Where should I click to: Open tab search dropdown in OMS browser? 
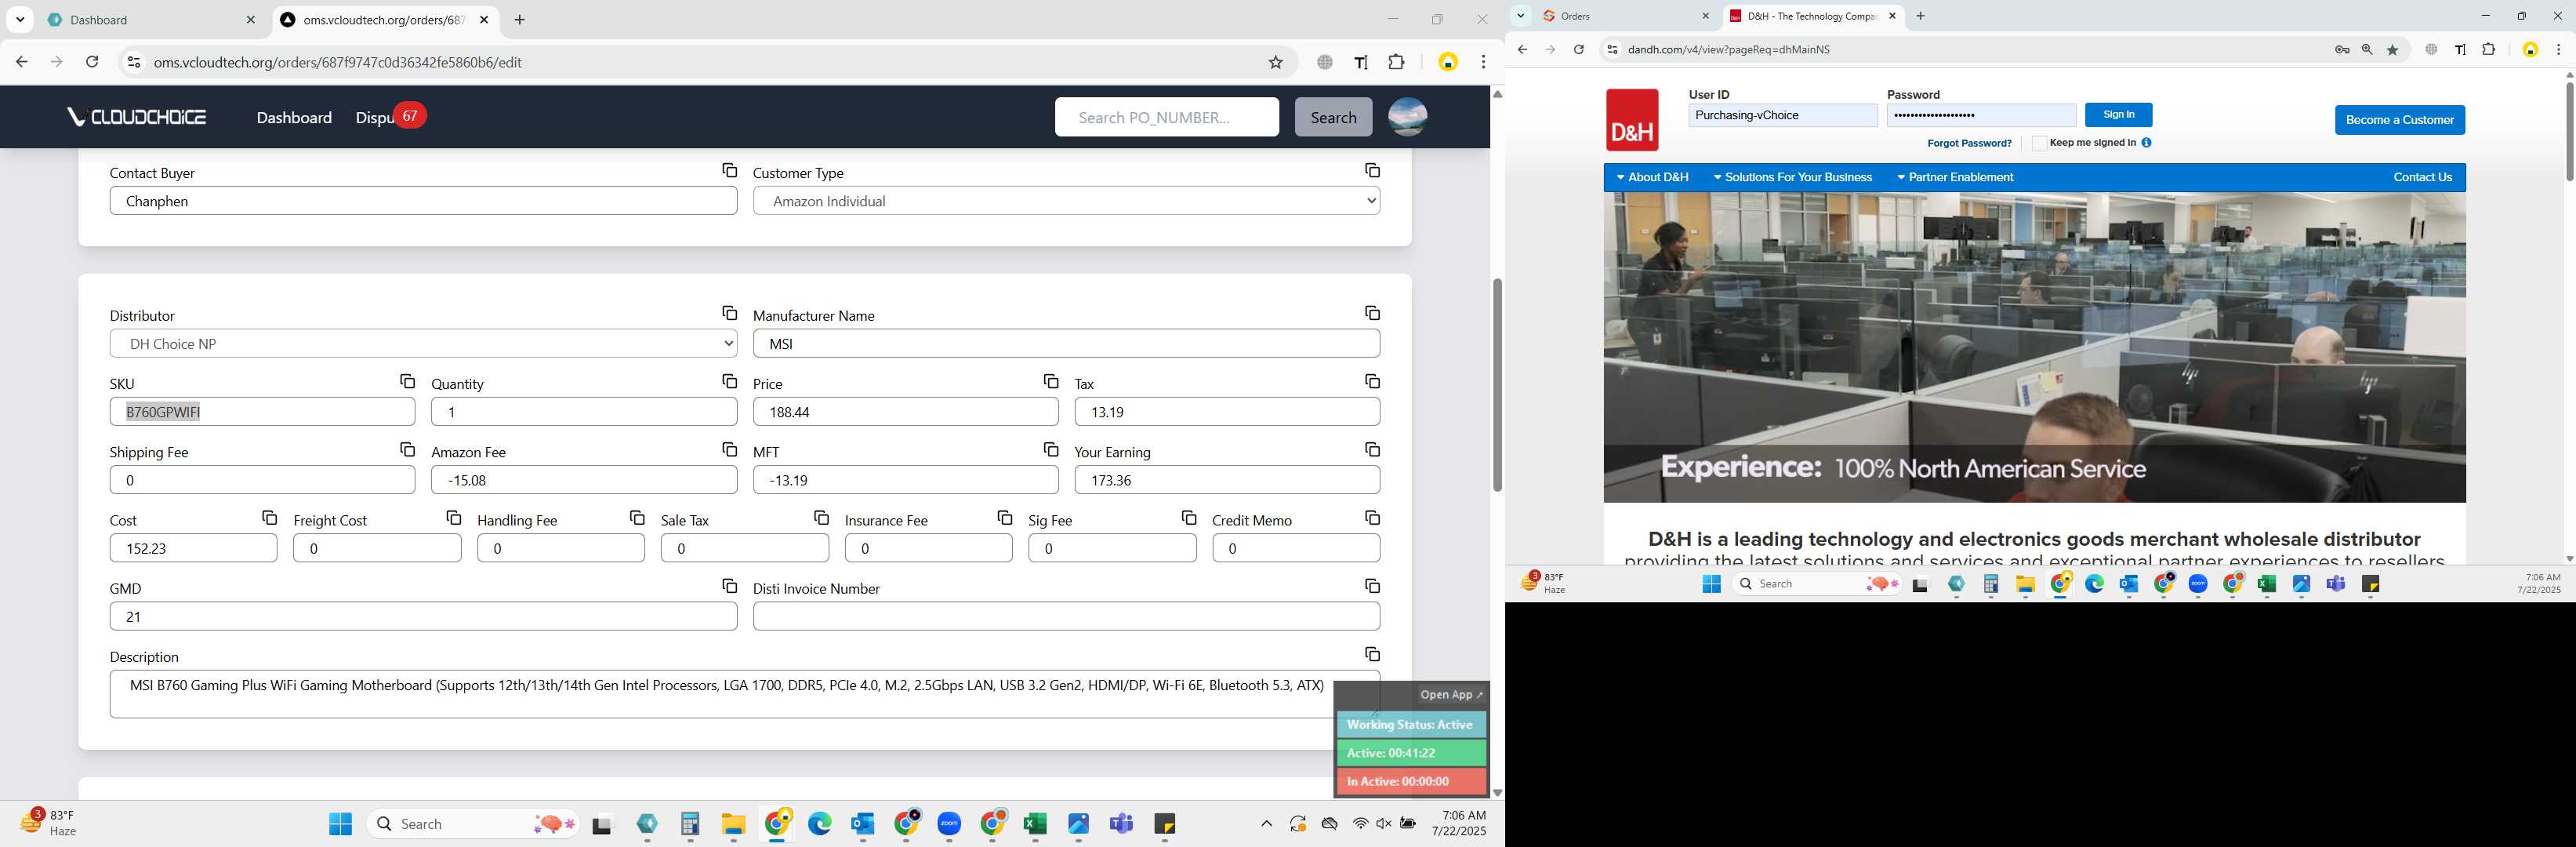20,20
